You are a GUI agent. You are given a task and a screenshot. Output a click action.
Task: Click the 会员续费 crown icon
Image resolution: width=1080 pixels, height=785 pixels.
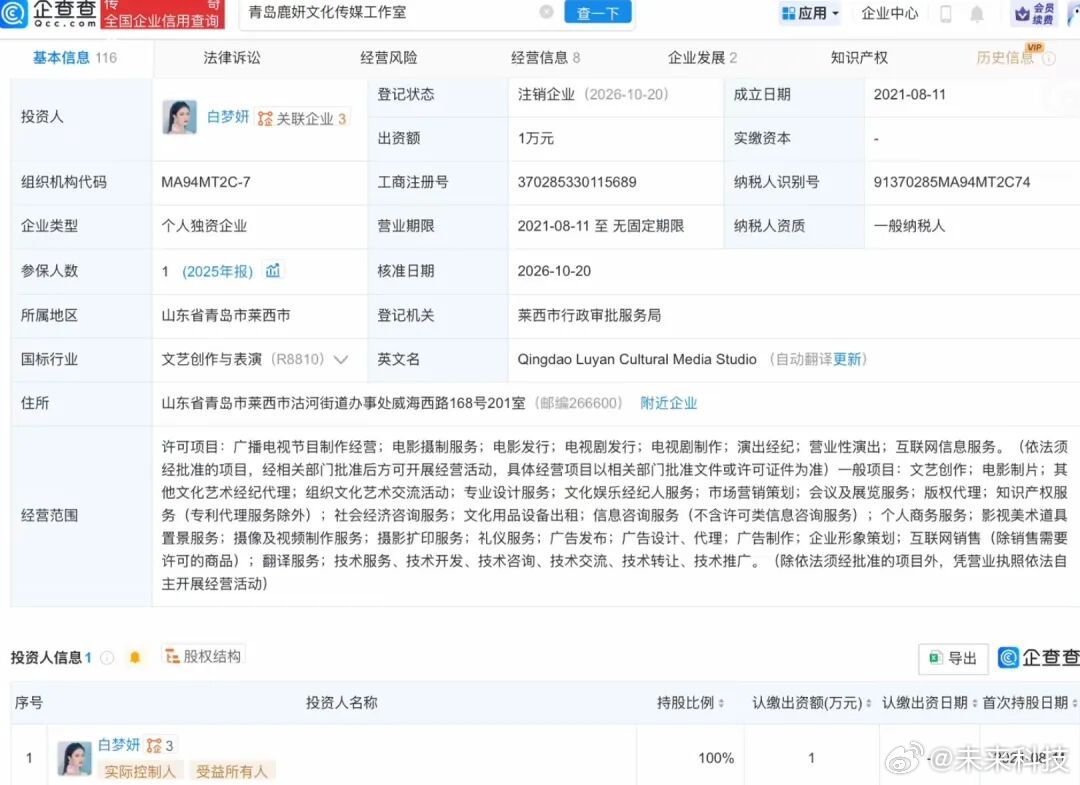tap(1035, 13)
